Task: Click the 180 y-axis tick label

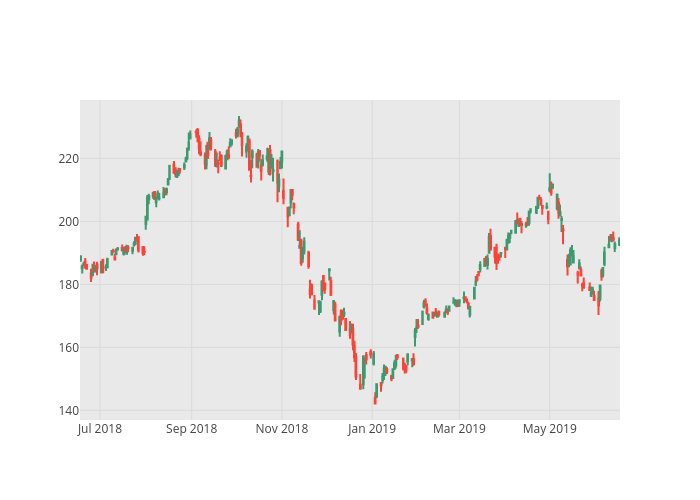Action: pyautogui.click(x=66, y=284)
